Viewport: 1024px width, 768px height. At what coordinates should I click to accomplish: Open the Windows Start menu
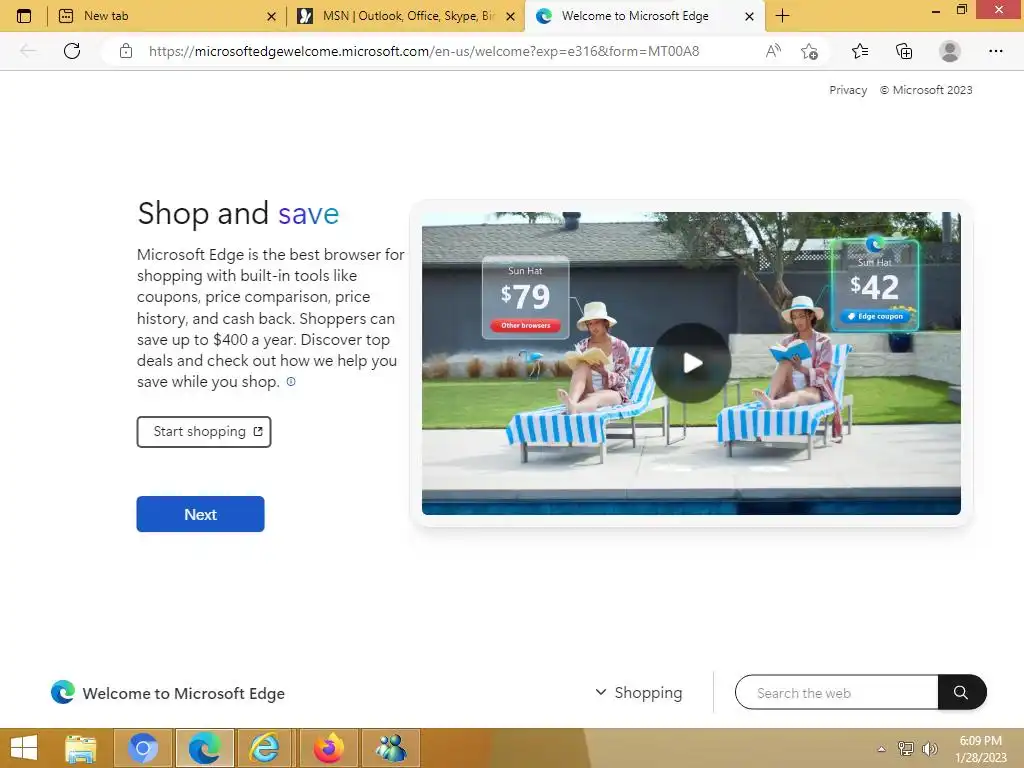[x=24, y=748]
